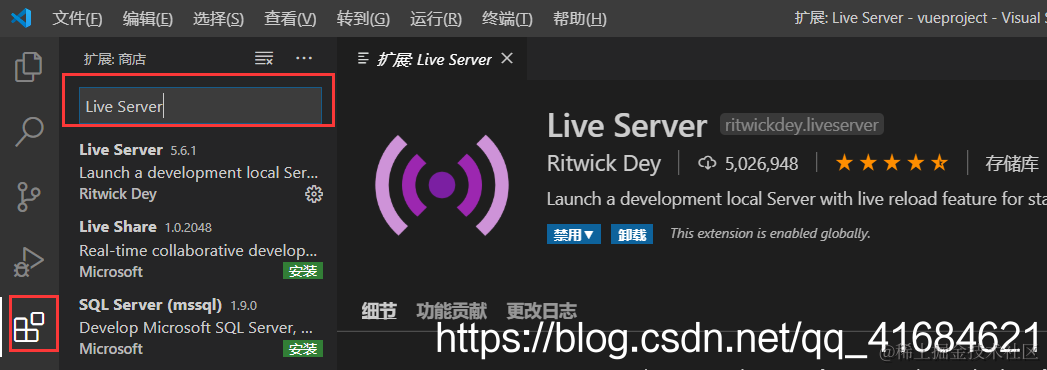This screenshot has height=370, width=1047.
Task: Switch to the 更改日志 tab
Action: (x=541, y=311)
